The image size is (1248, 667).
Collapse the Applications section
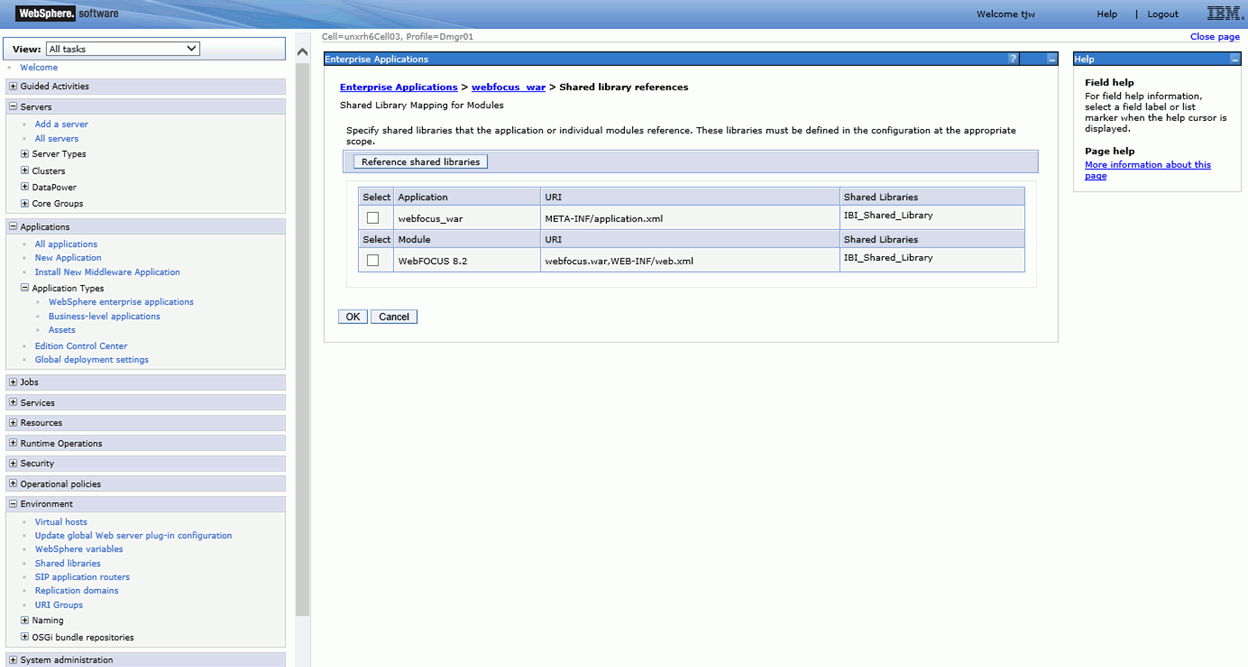pyautogui.click(x=13, y=227)
